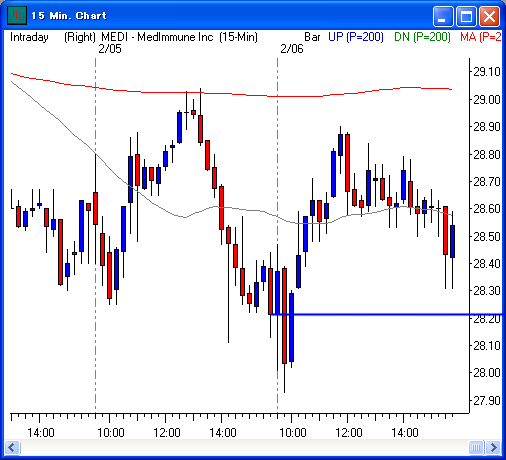Click the chart app icon in title bar

pyautogui.click(x=16, y=16)
